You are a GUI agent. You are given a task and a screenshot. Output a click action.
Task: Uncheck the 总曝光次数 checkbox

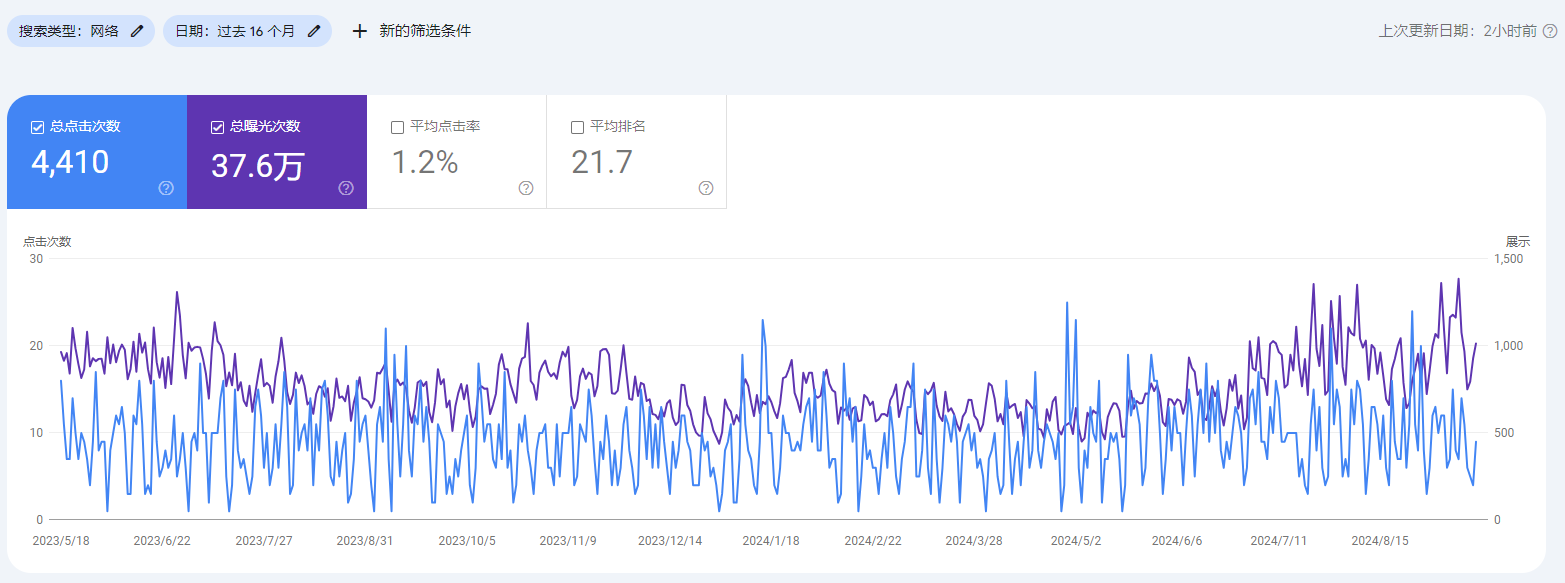click(x=217, y=127)
